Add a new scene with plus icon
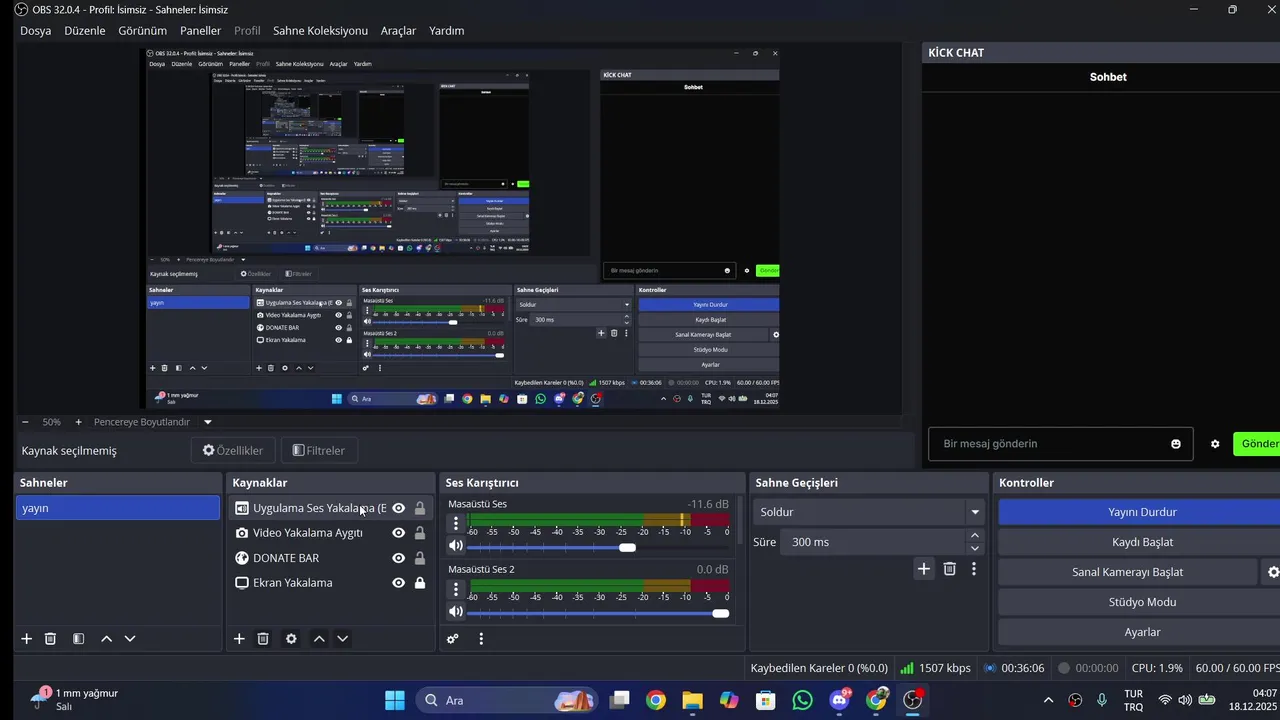Screen dimensions: 1280x720 pyautogui.click(x=27, y=639)
